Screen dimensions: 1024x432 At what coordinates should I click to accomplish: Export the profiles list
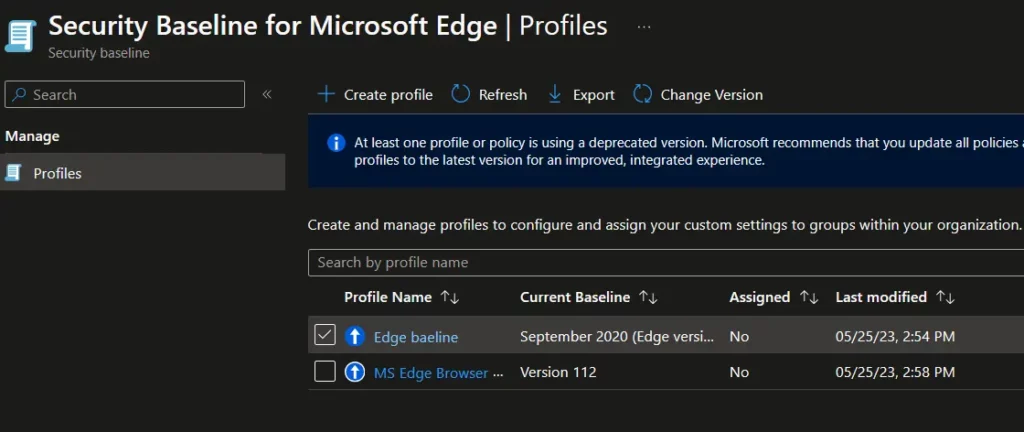coord(581,95)
